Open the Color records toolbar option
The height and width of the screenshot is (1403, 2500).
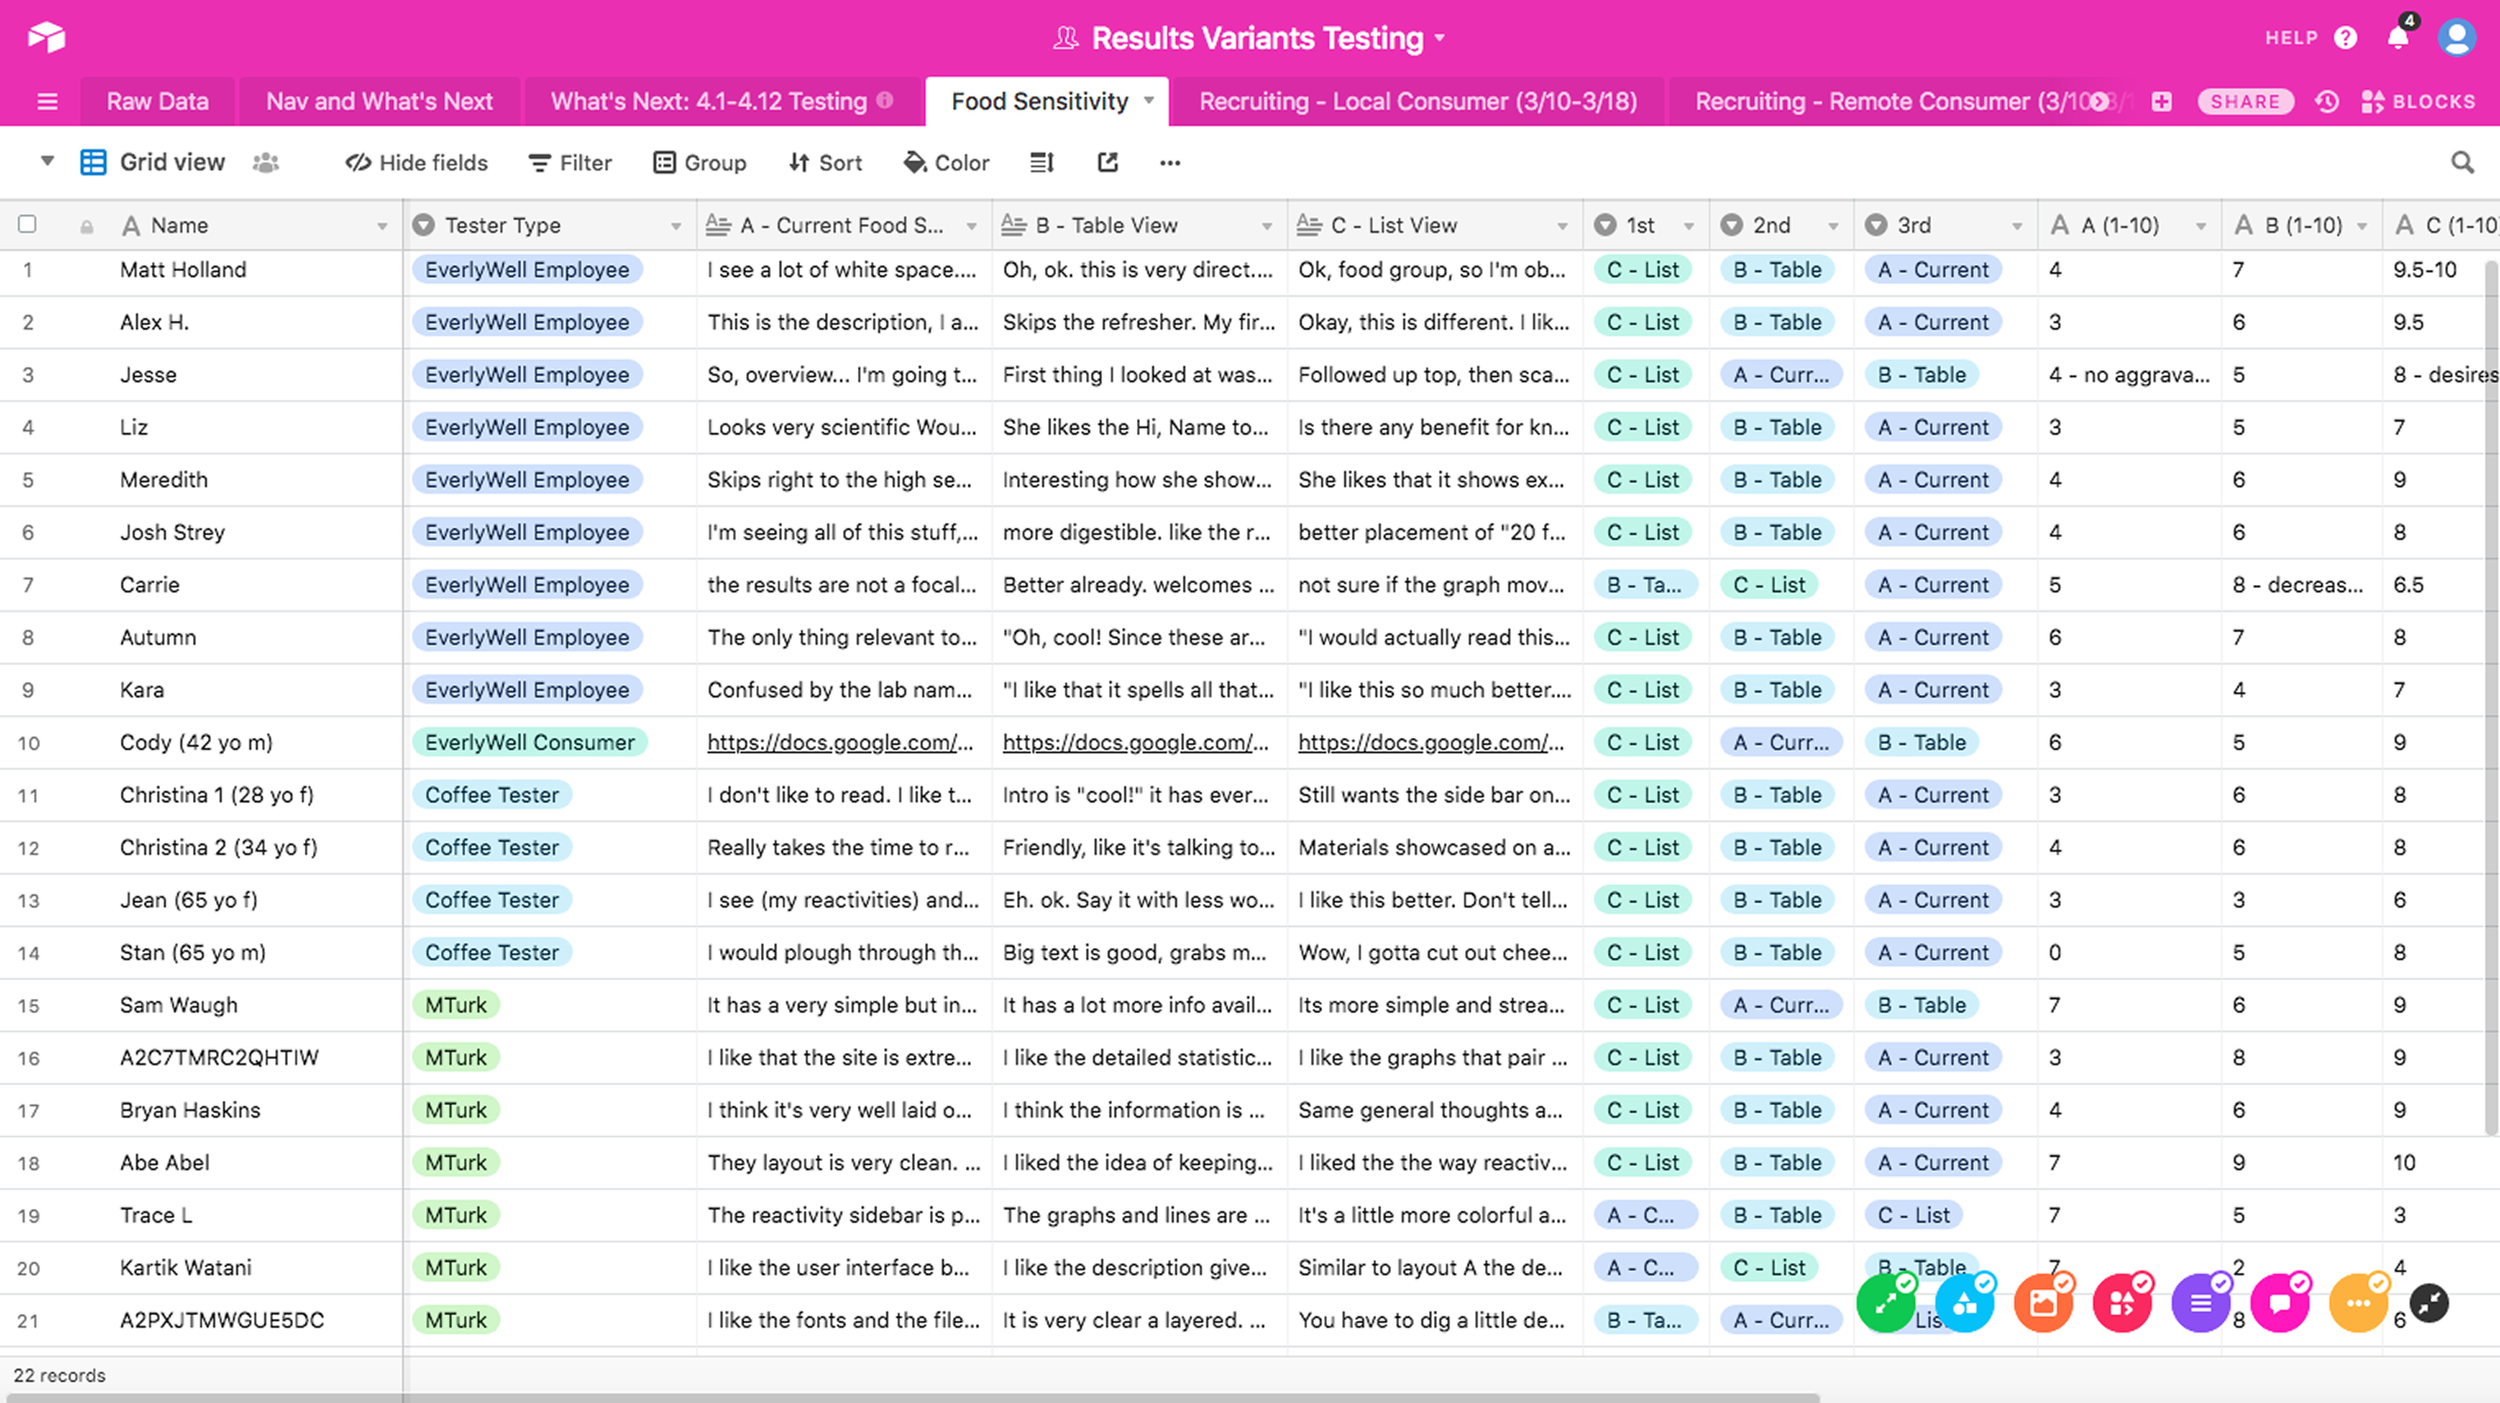pyautogui.click(x=946, y=162)
